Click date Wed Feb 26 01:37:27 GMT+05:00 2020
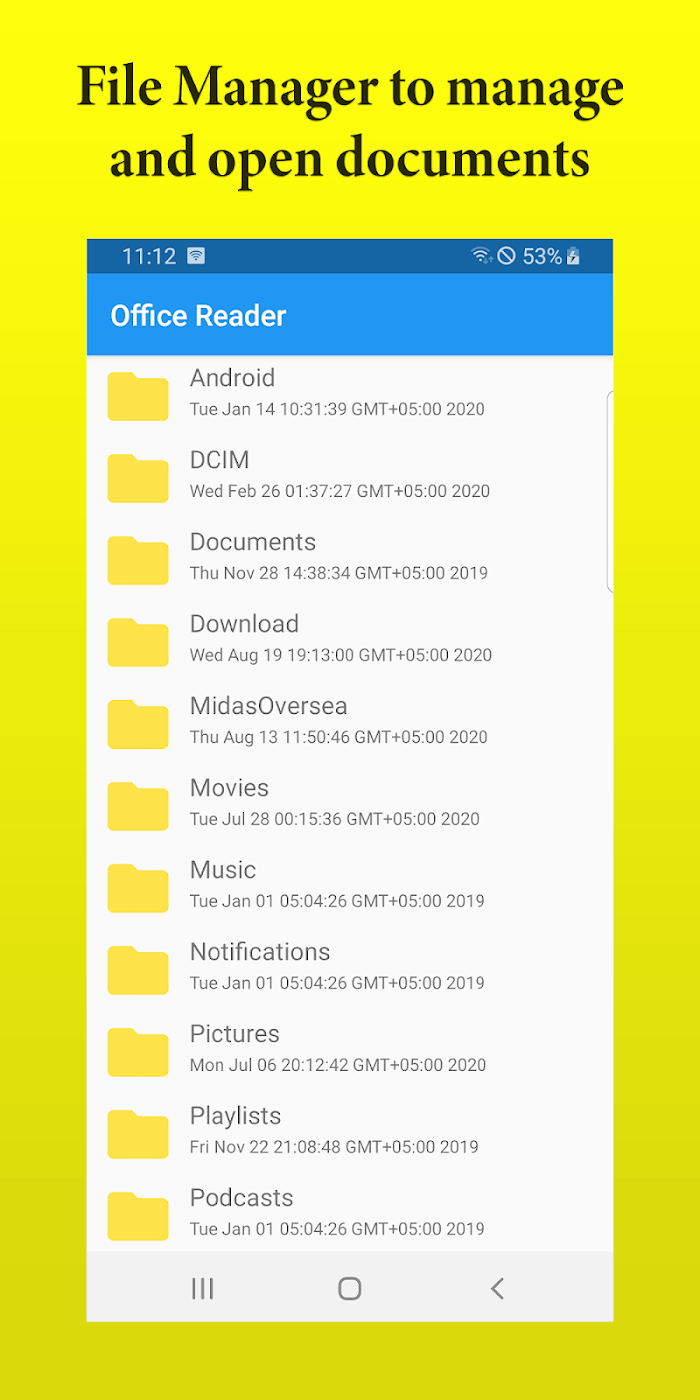Screen dimensions: 700x1400 pos(340,491)
